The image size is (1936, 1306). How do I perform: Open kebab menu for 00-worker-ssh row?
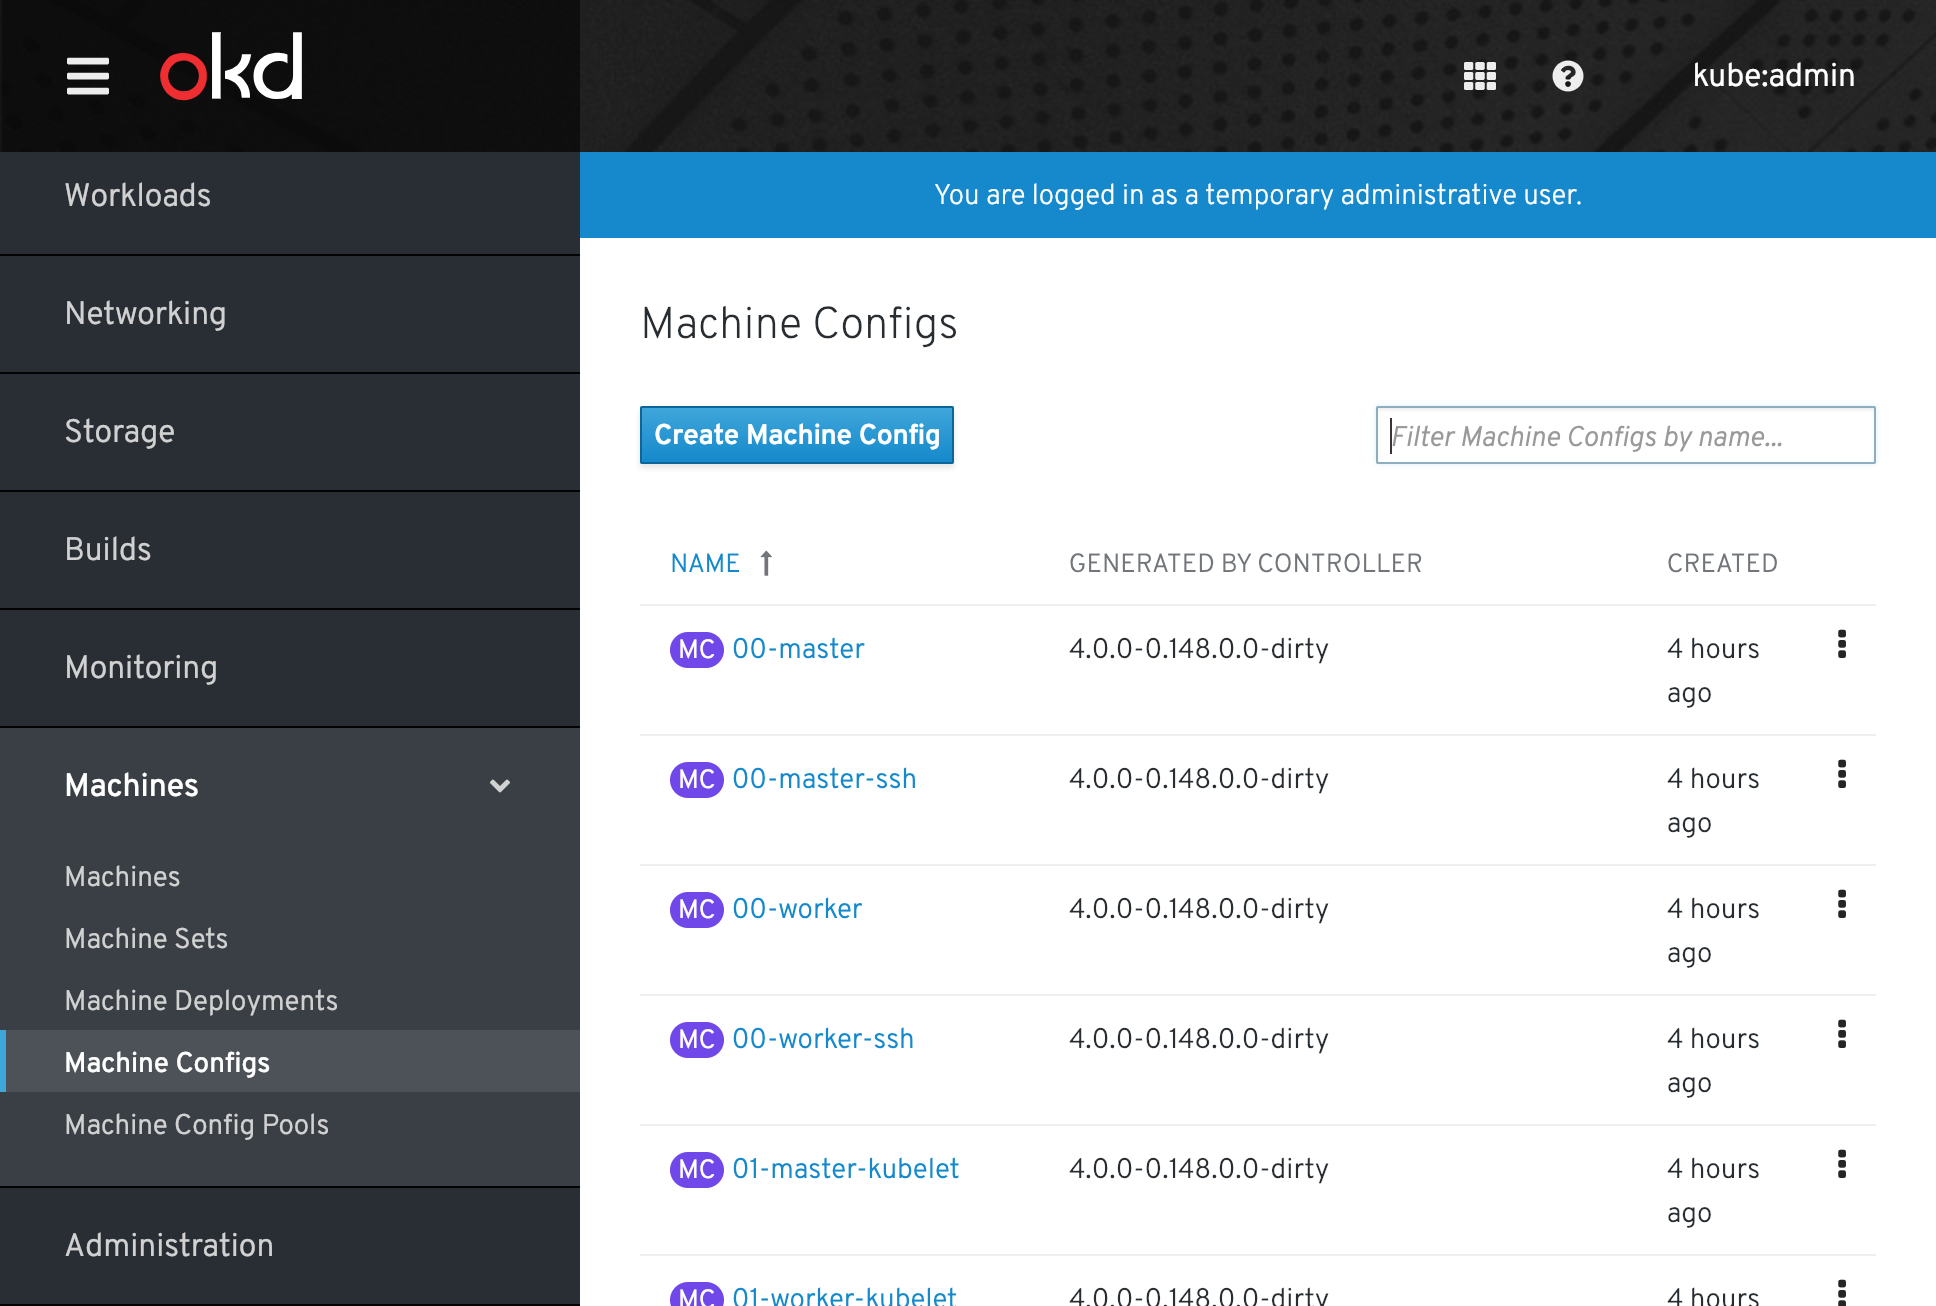[1841, 1035]
